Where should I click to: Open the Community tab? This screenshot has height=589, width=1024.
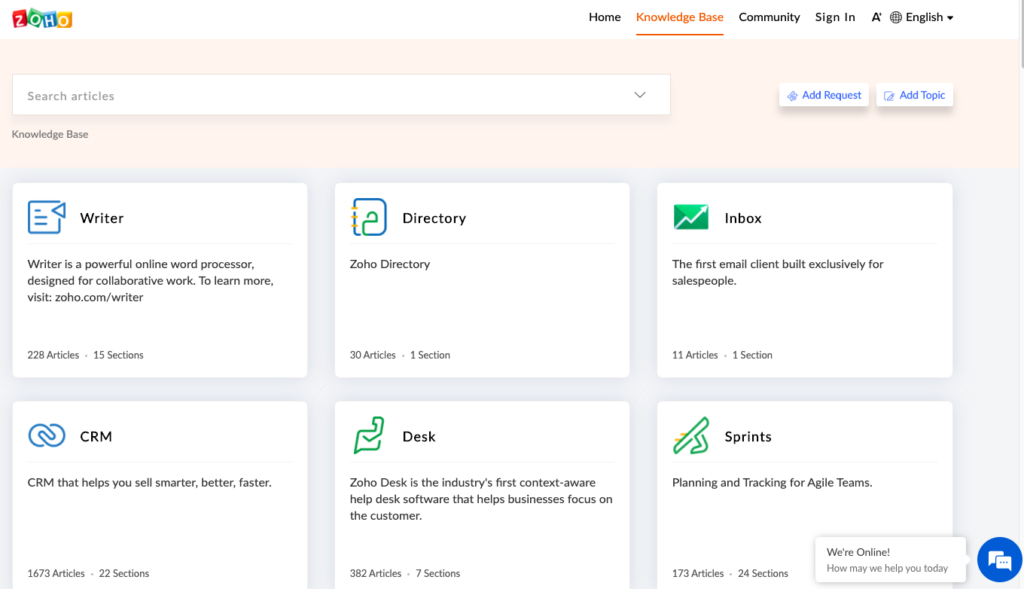(x=769, y=17)
